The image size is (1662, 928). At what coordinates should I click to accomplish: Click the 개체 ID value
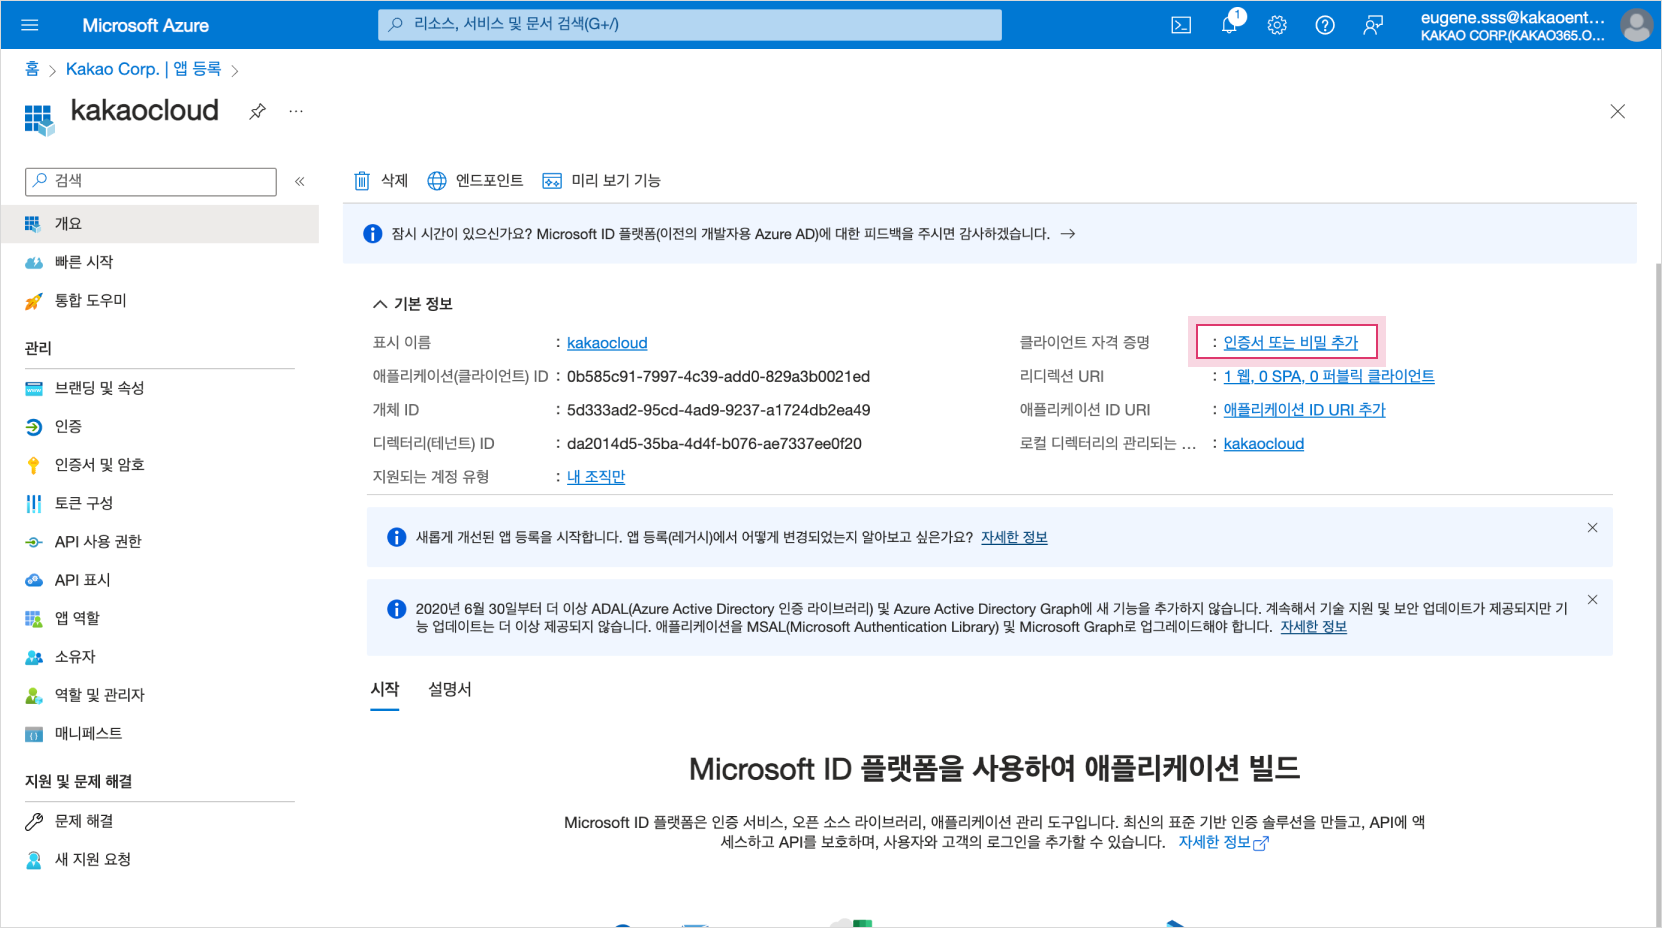[718, 410]
